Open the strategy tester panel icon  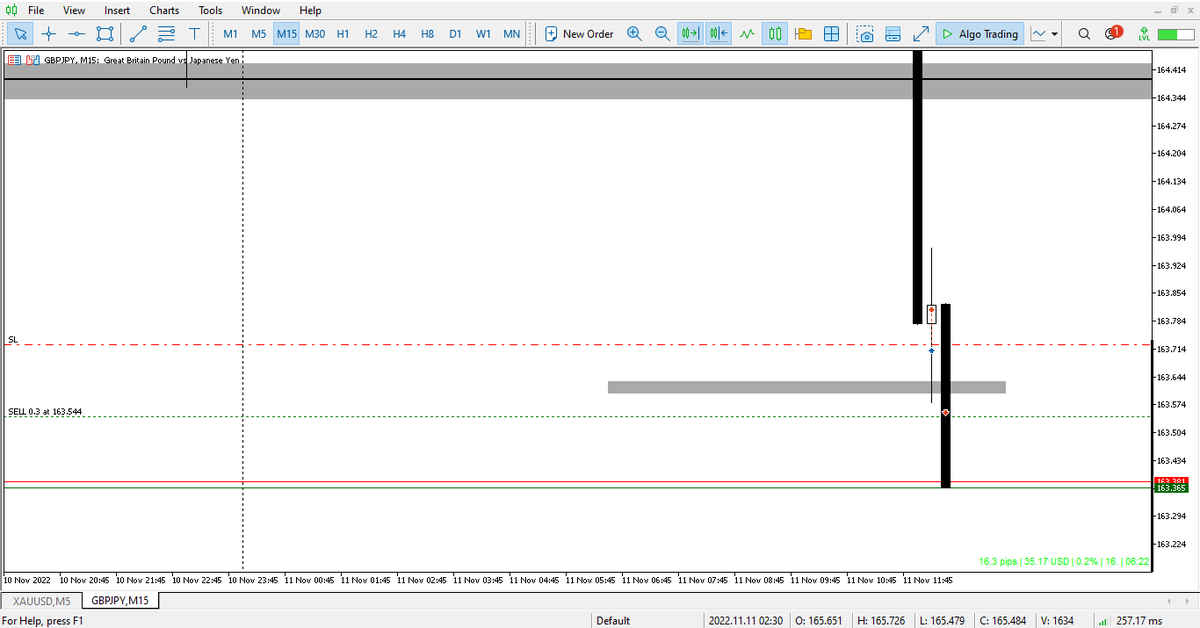[x=894, y=33]
